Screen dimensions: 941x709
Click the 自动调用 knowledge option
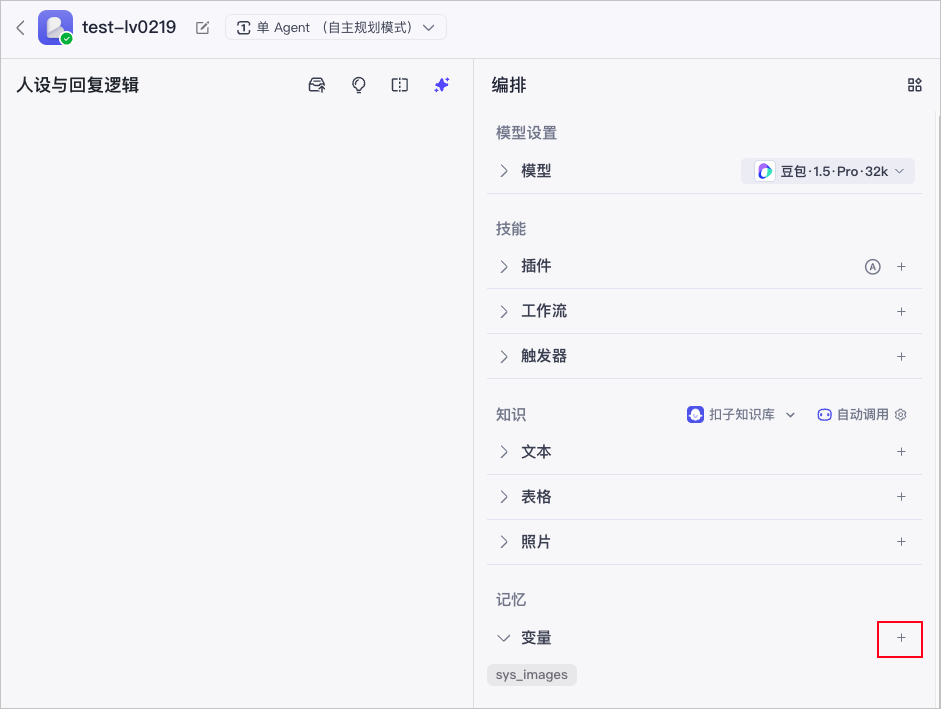tap(853, 415)
